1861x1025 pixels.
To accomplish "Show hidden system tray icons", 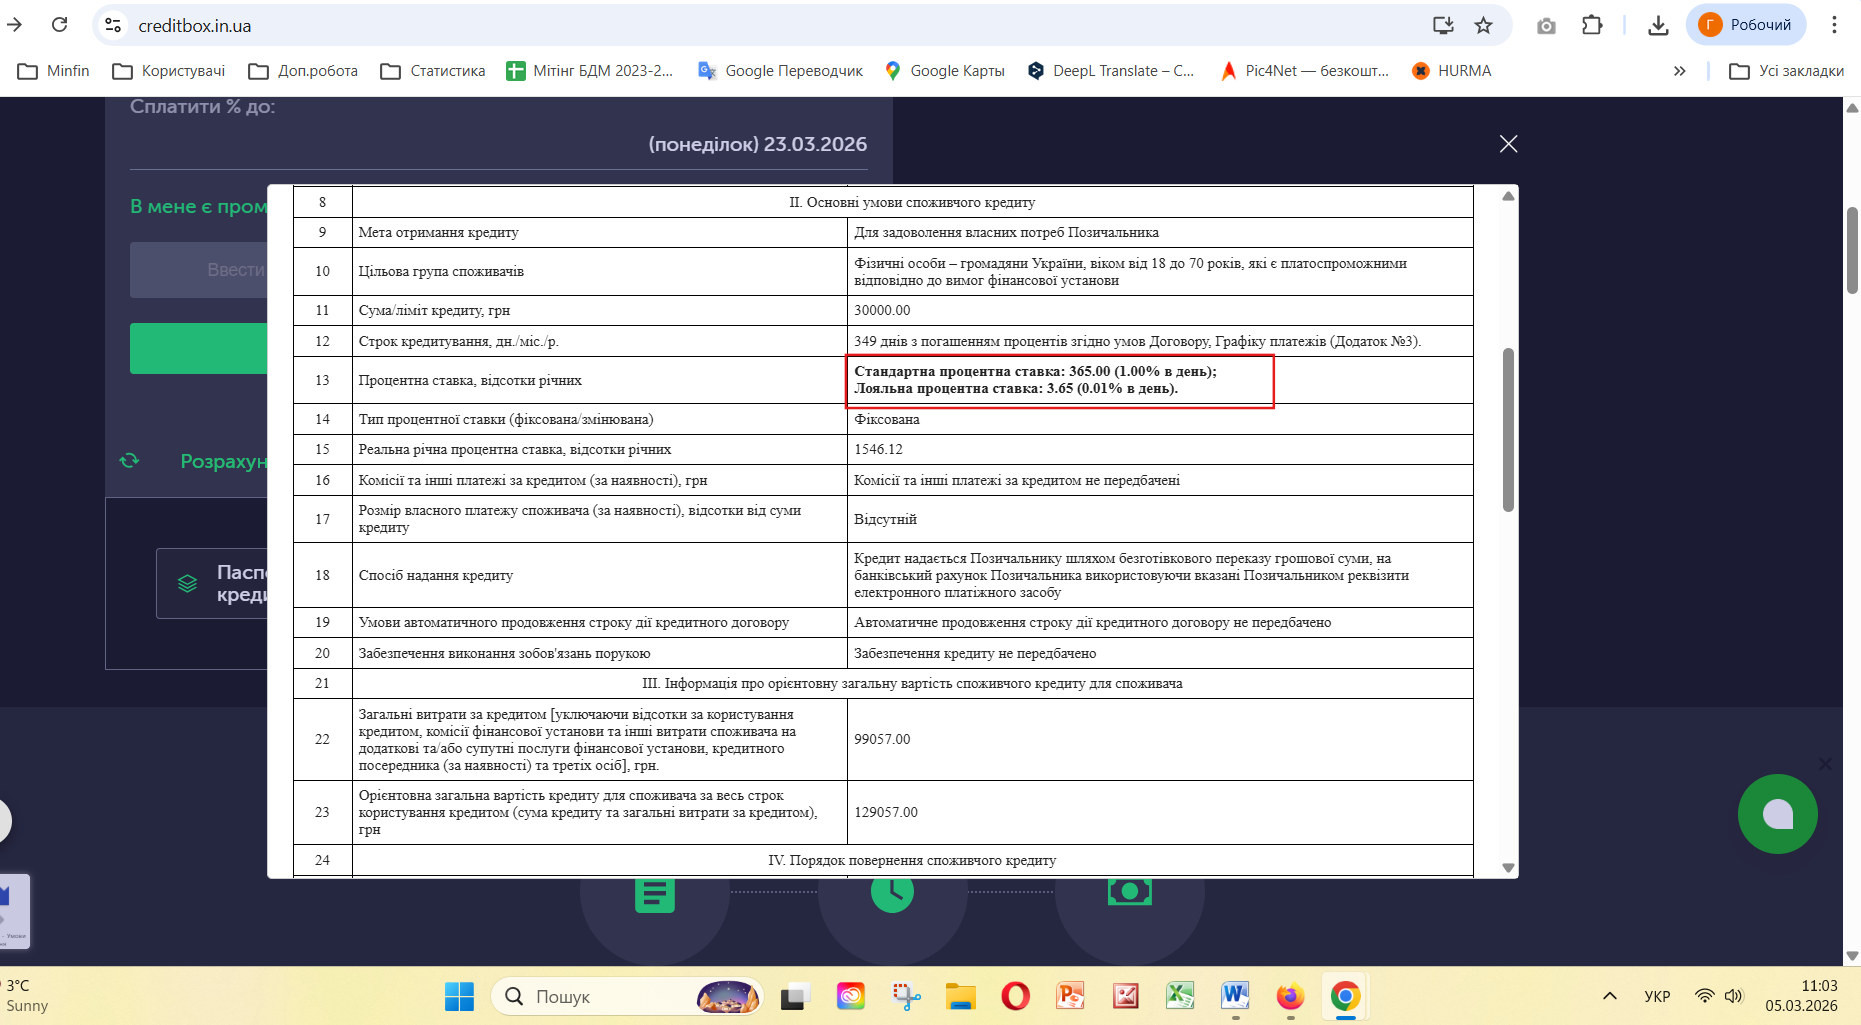I will click(1610, 996).
